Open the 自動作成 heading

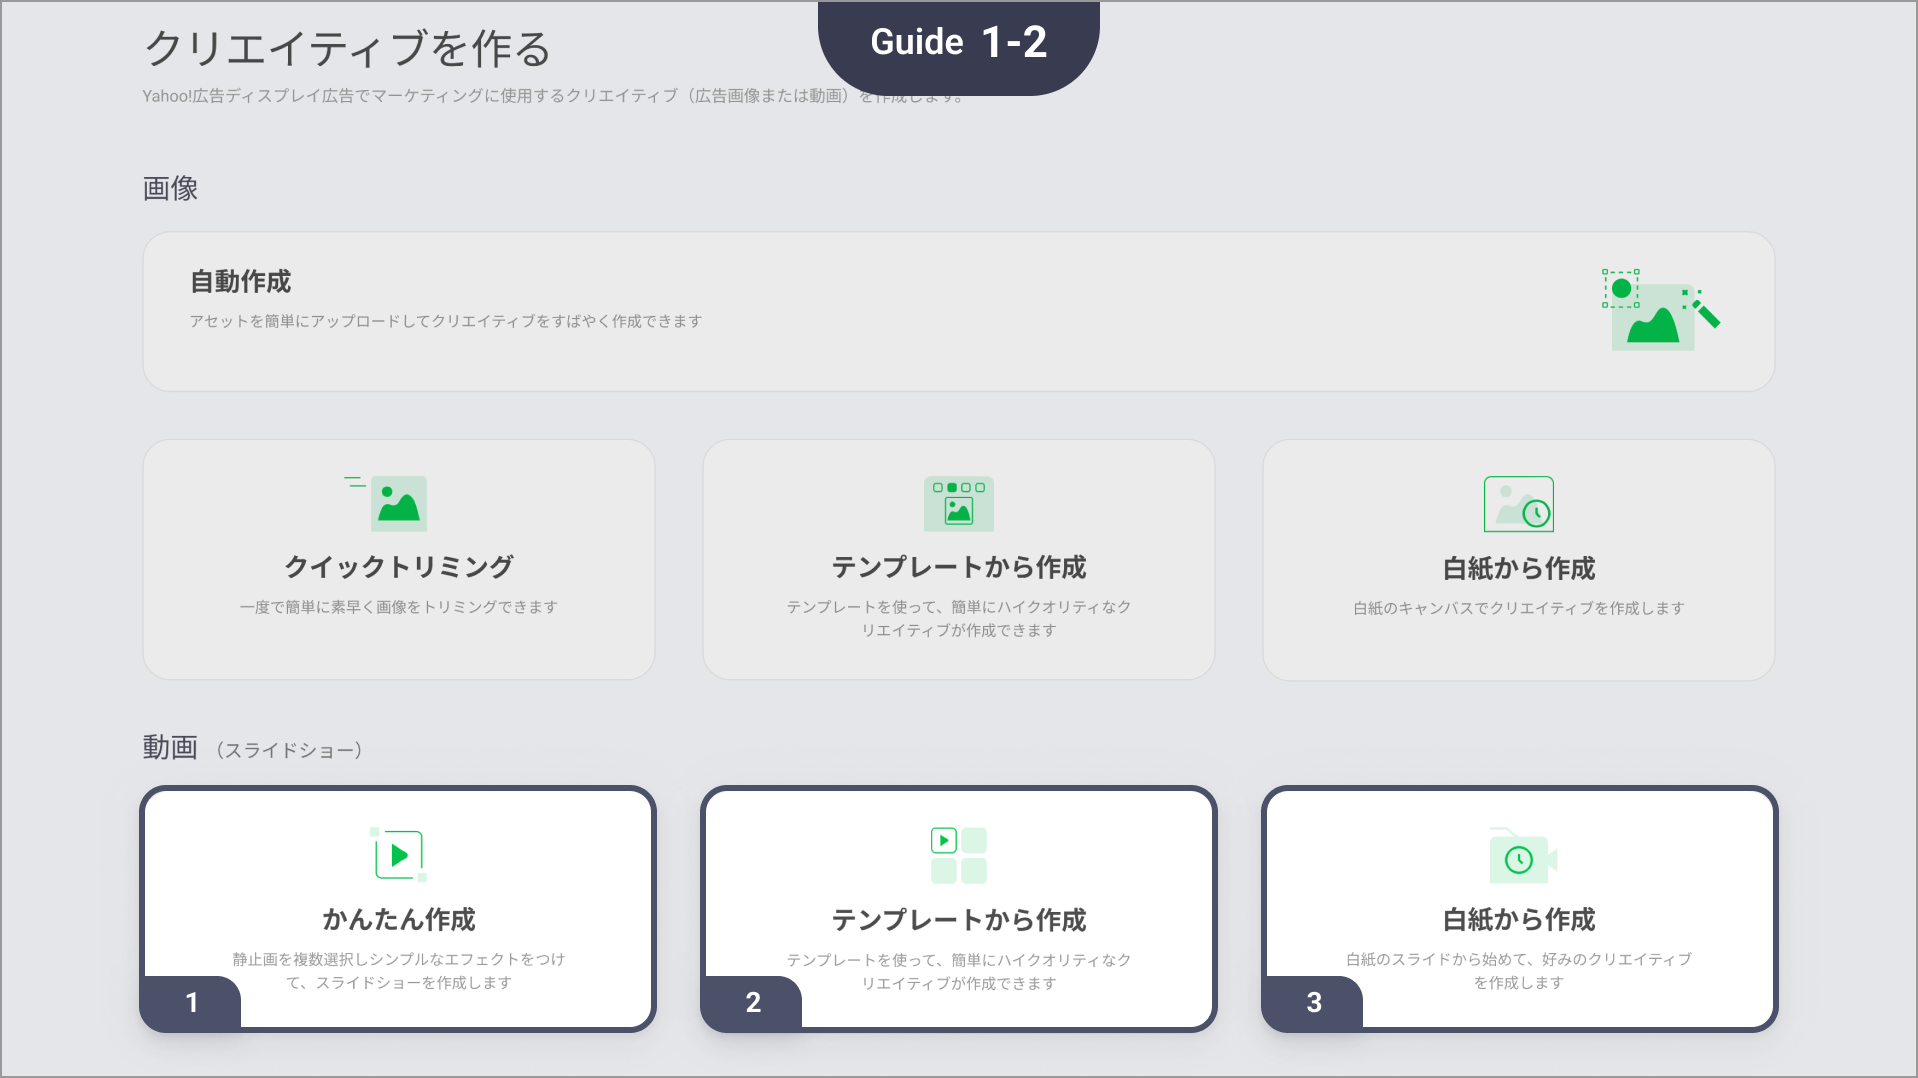(241, 282)
